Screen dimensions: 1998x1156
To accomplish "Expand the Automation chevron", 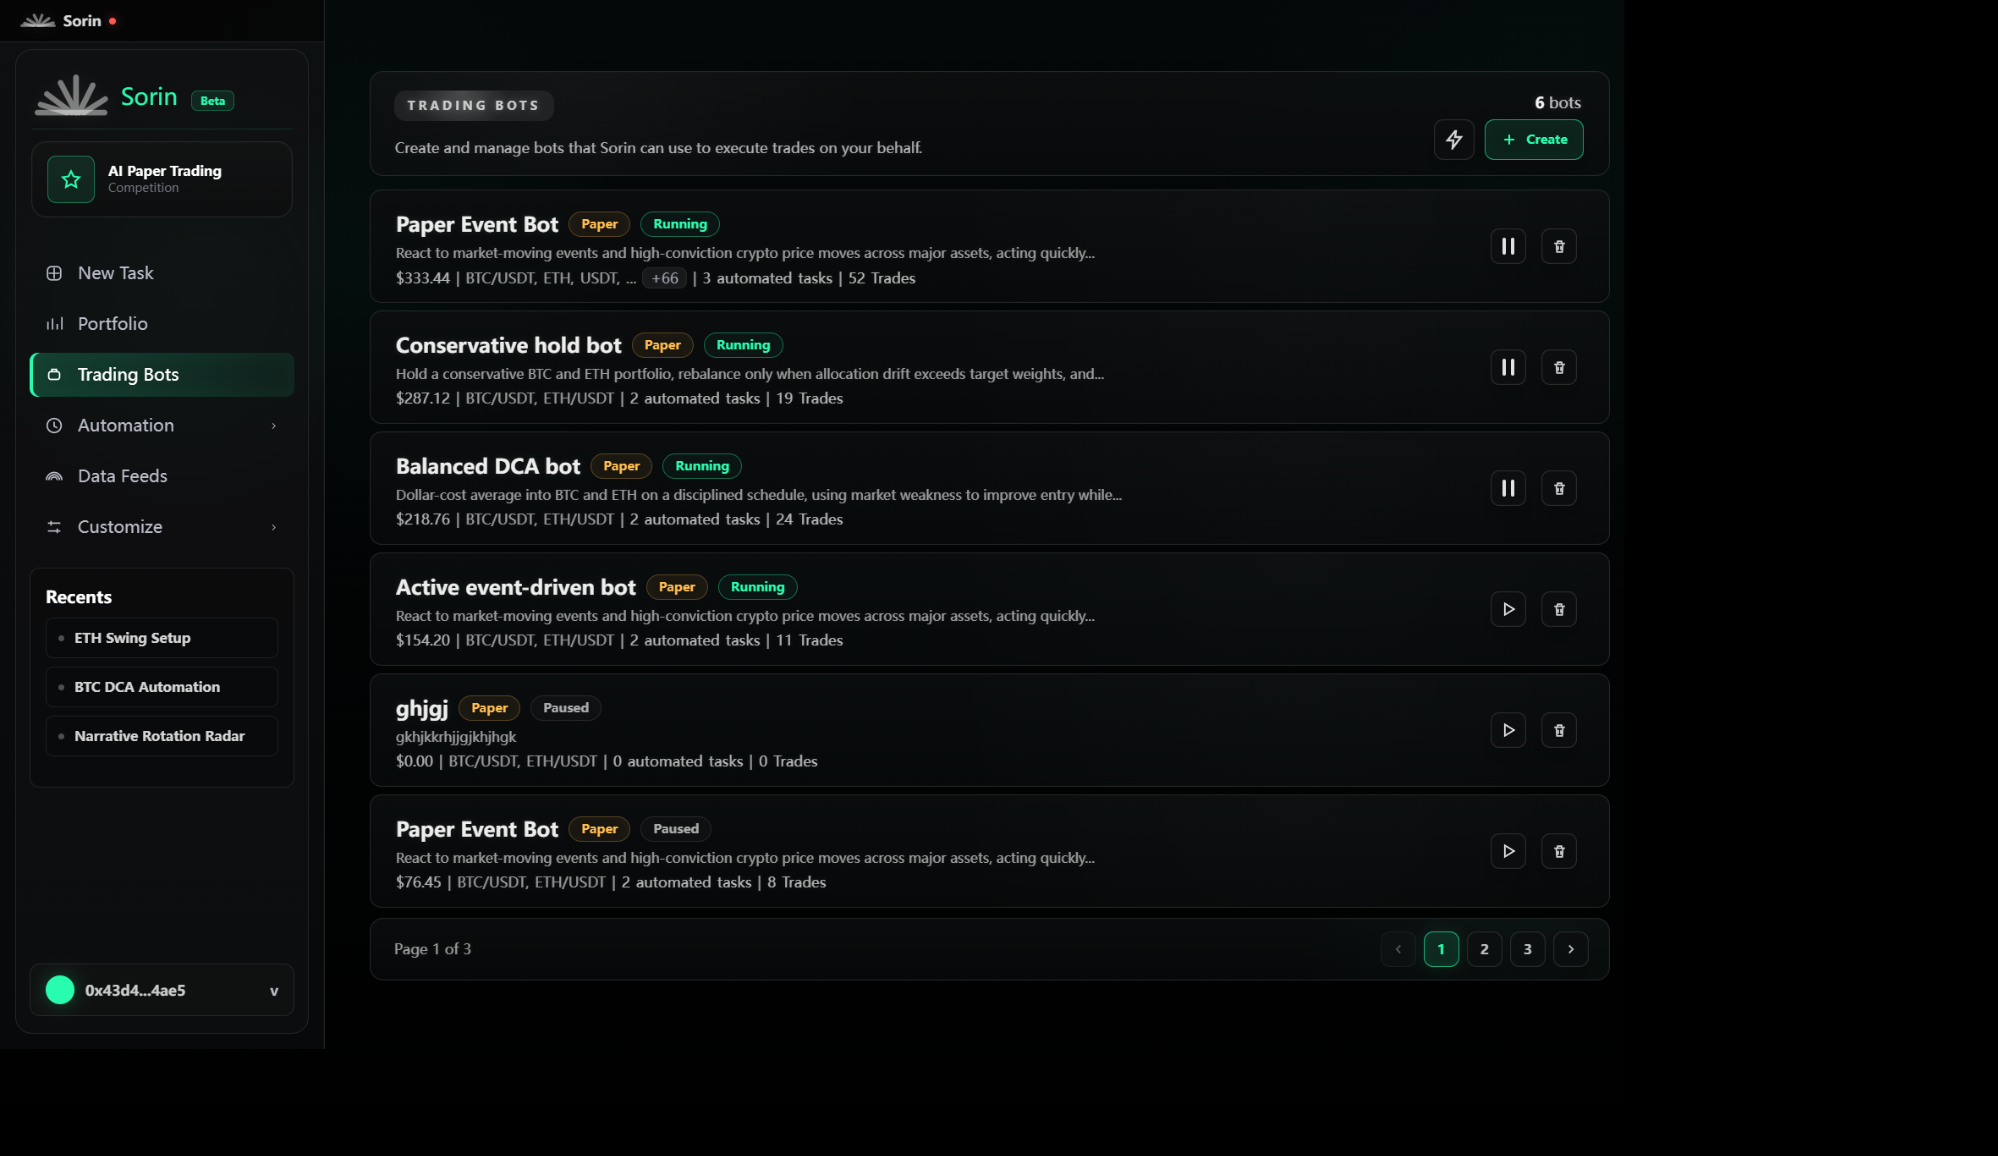I will coord(273,426).
